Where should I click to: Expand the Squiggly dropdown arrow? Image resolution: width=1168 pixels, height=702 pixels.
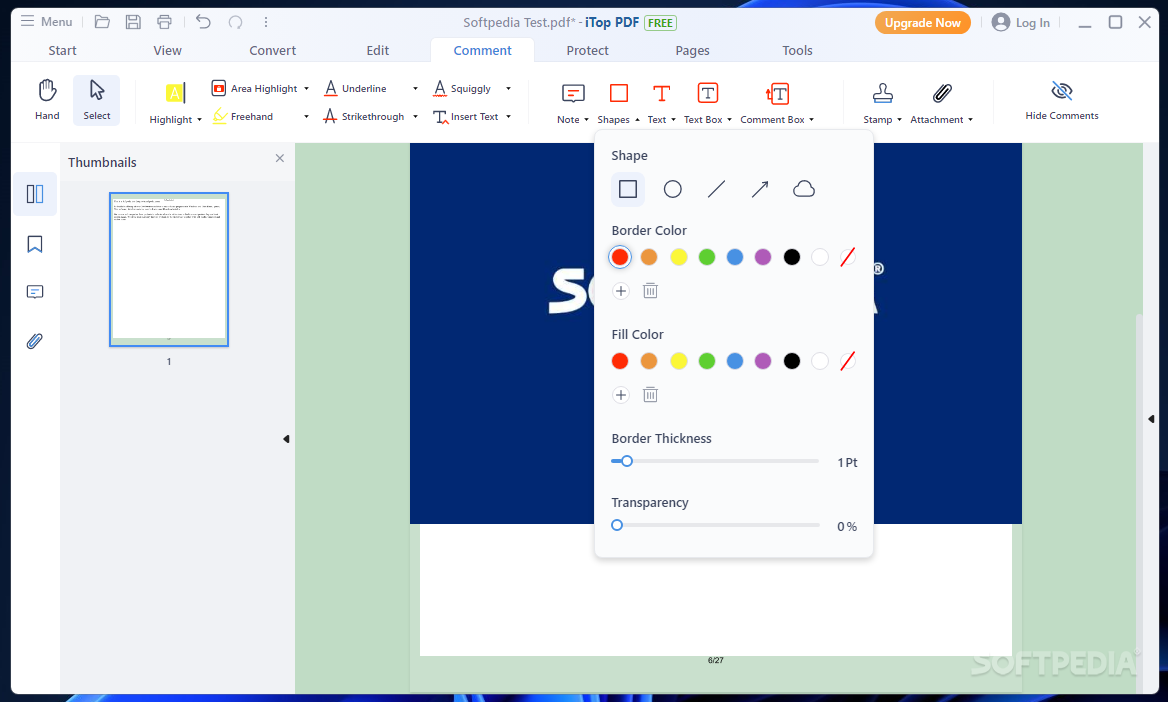pos(509,89)
